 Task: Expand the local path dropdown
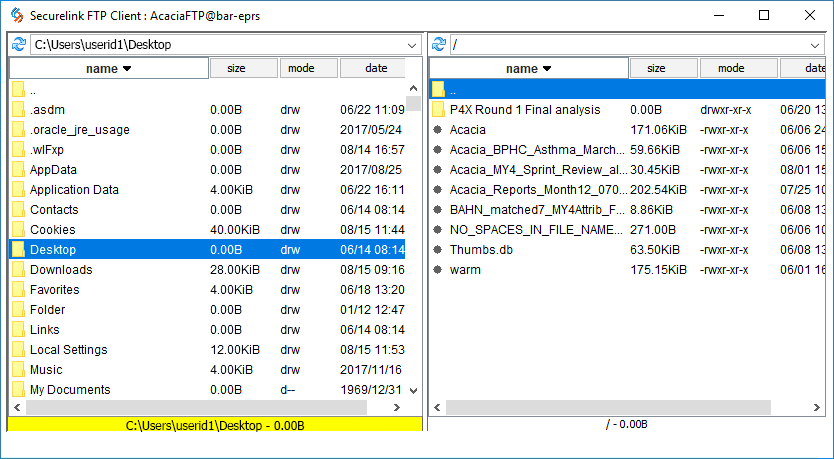click(x=412, y=45)
